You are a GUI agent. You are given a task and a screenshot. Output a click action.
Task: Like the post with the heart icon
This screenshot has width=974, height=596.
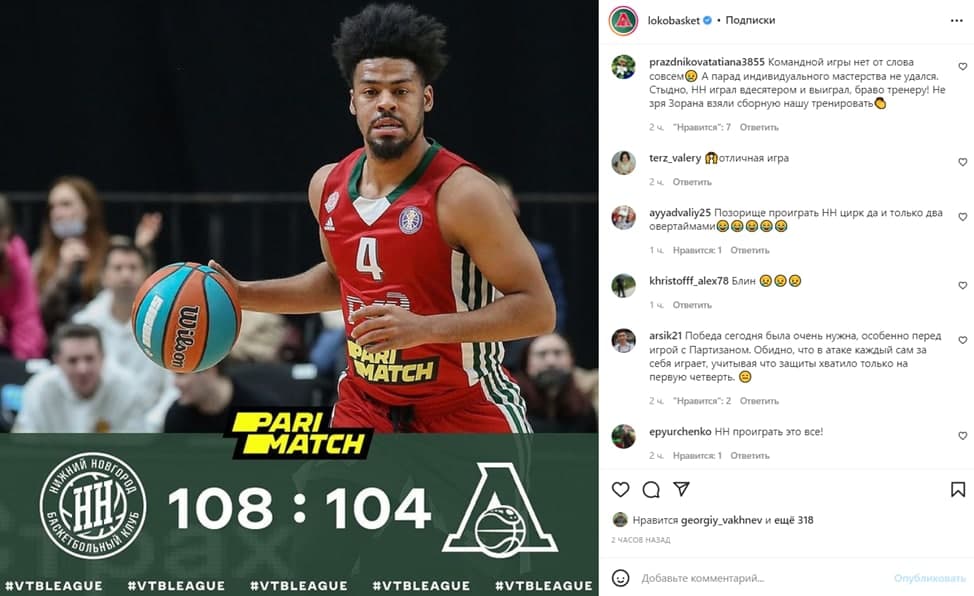621,490
